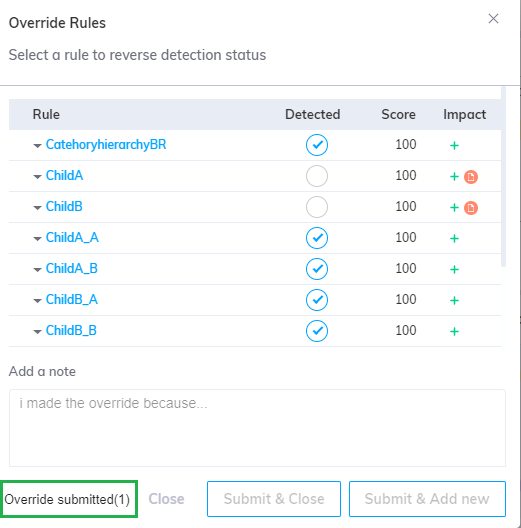This screenshot has width=521, height=528.
Task: Click the orange note icon for ChildA
Action: tap(471, 177)
